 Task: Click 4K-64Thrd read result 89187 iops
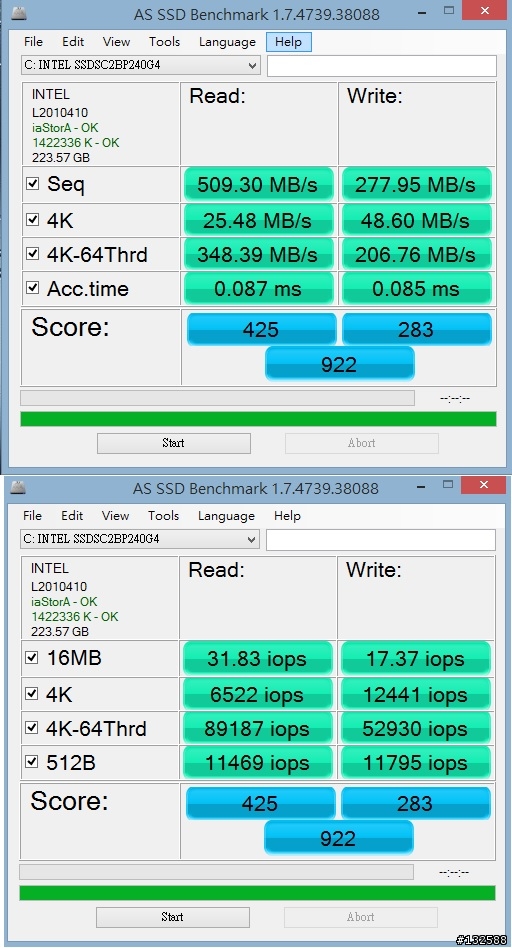[x=258, y=729]
